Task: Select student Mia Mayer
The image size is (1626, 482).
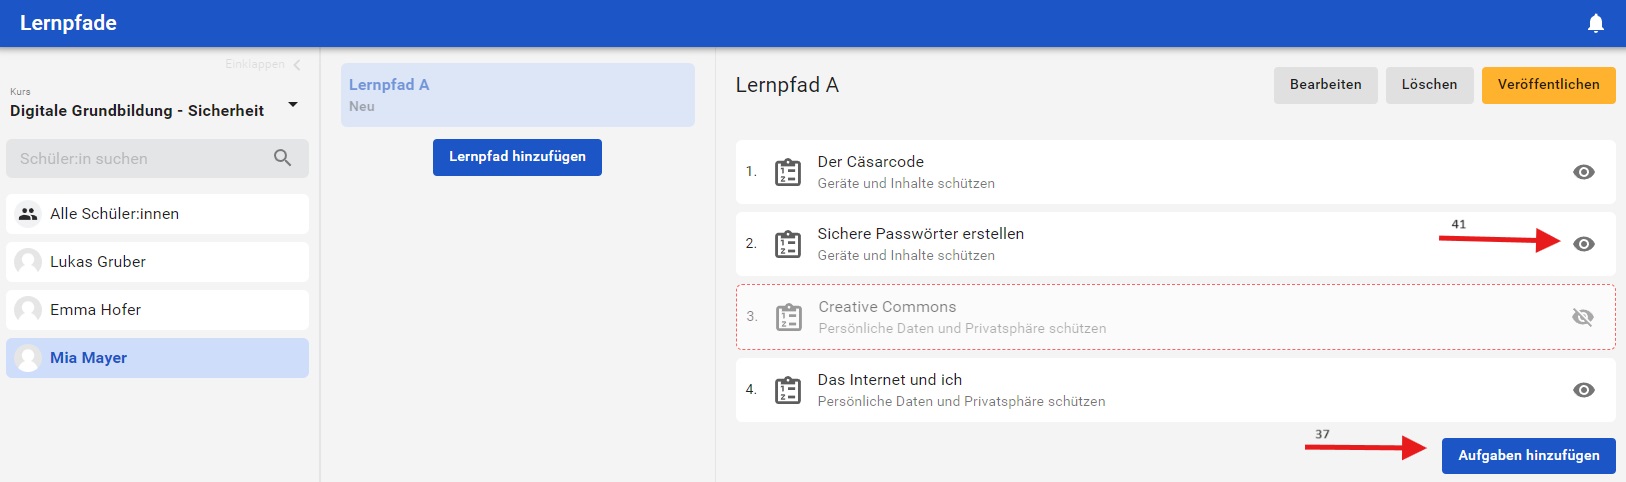Action: [x=158, y=358]
